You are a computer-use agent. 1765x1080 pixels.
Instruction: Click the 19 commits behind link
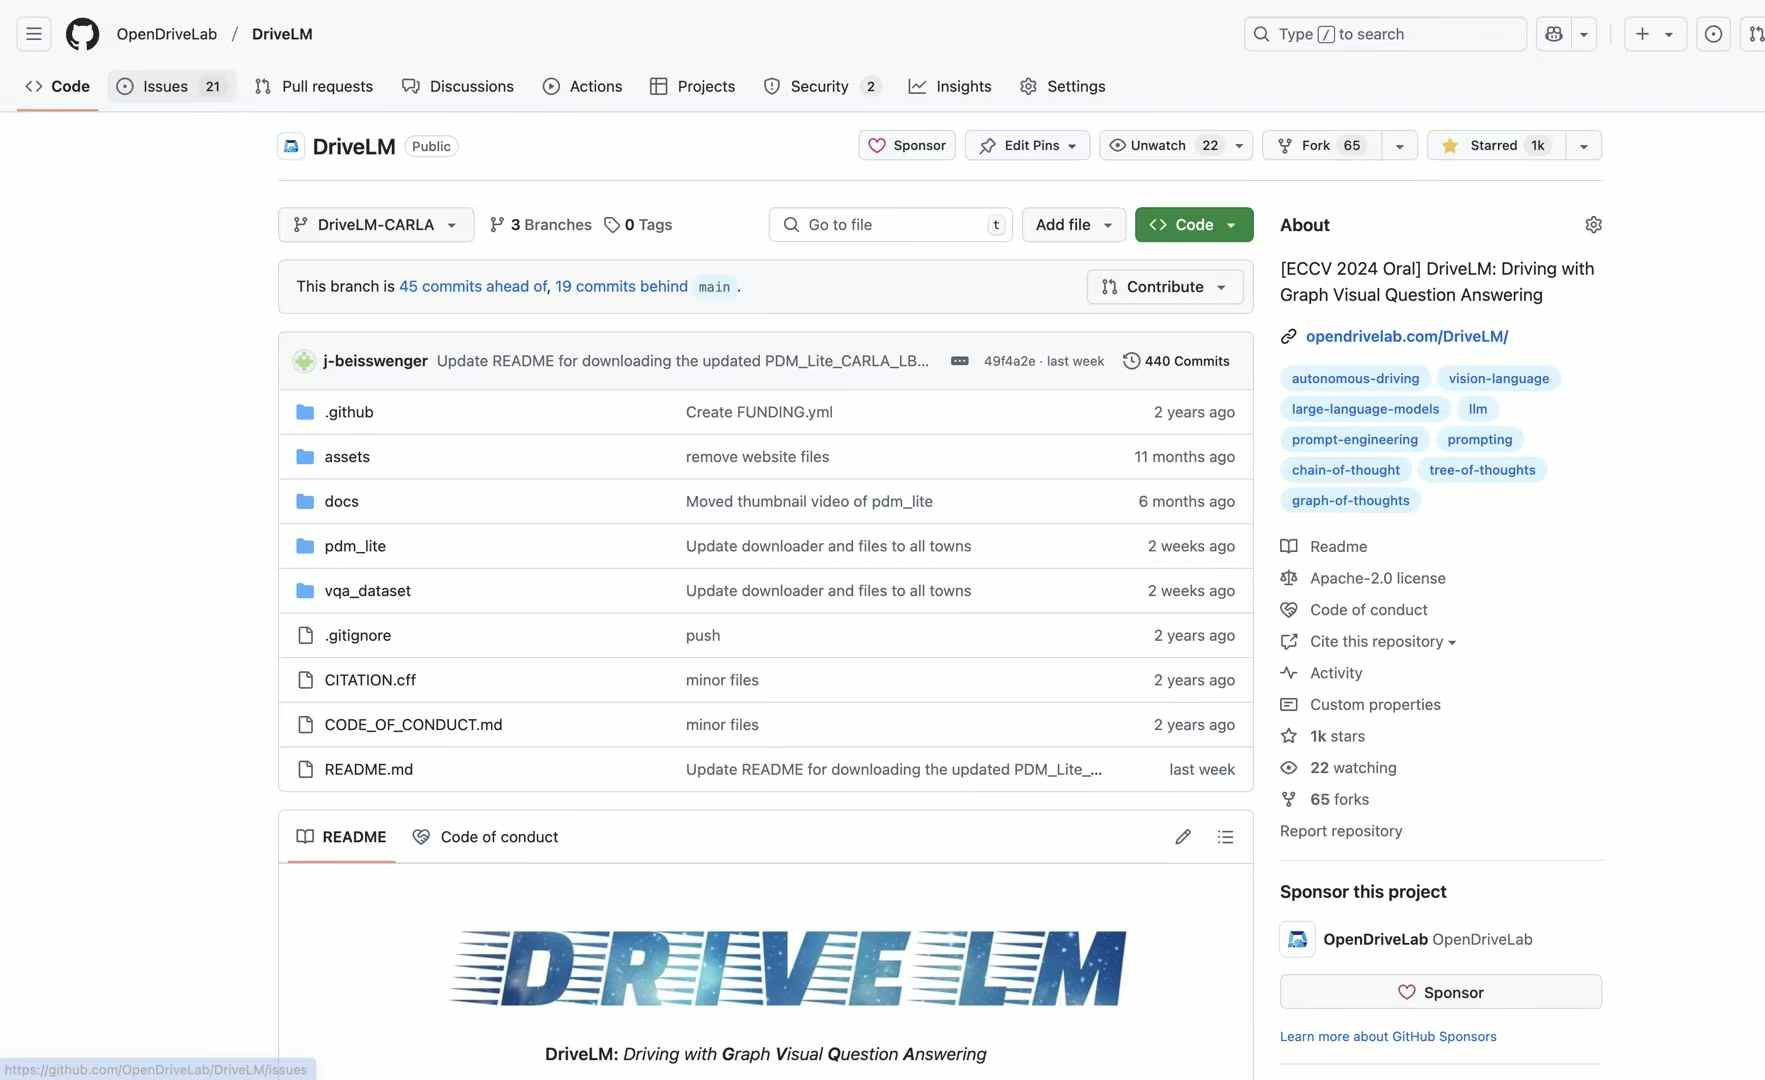(x=621, y=287)
